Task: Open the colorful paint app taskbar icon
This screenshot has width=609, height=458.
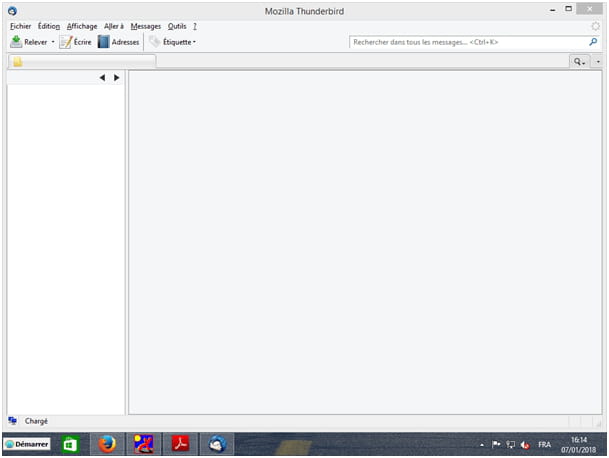Action: (143, 444)
